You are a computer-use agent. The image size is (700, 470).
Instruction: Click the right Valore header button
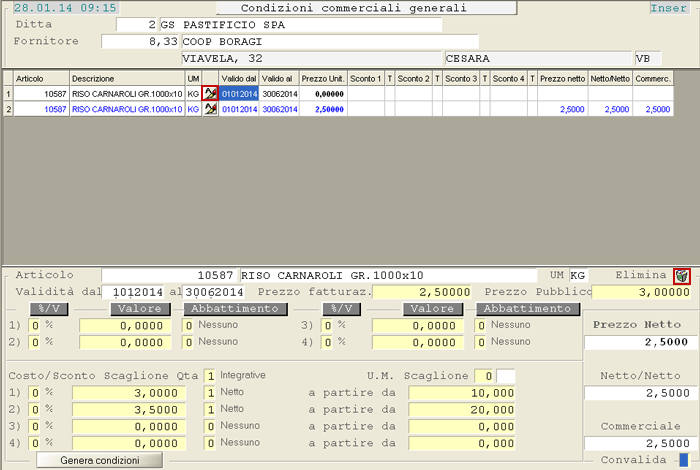click(433, 309)
